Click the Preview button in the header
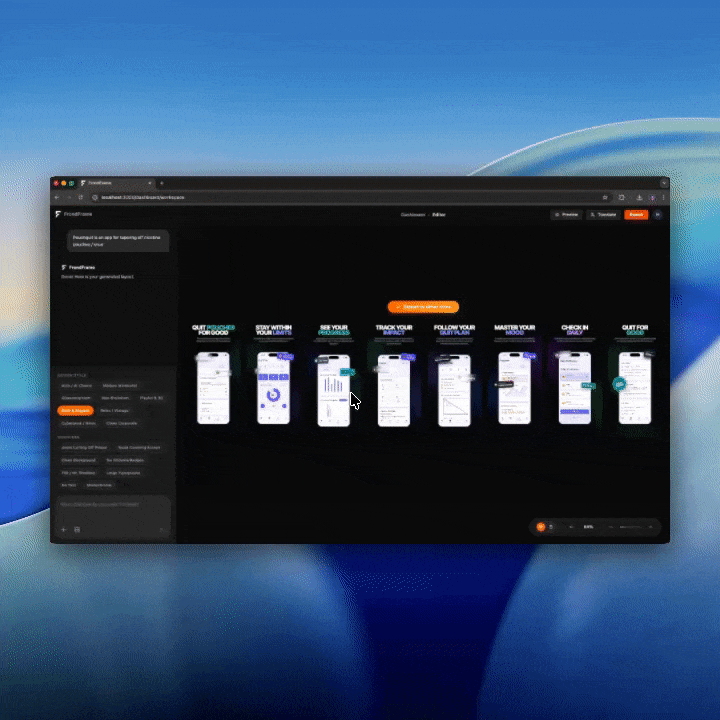The width and height of the screenshot is (720, 720). [x=567, y=214]
